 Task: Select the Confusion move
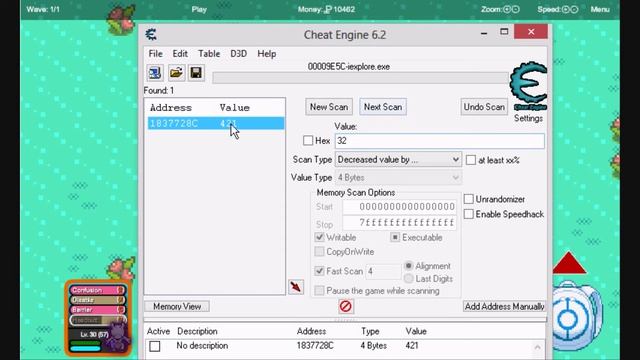click(97, 290)
